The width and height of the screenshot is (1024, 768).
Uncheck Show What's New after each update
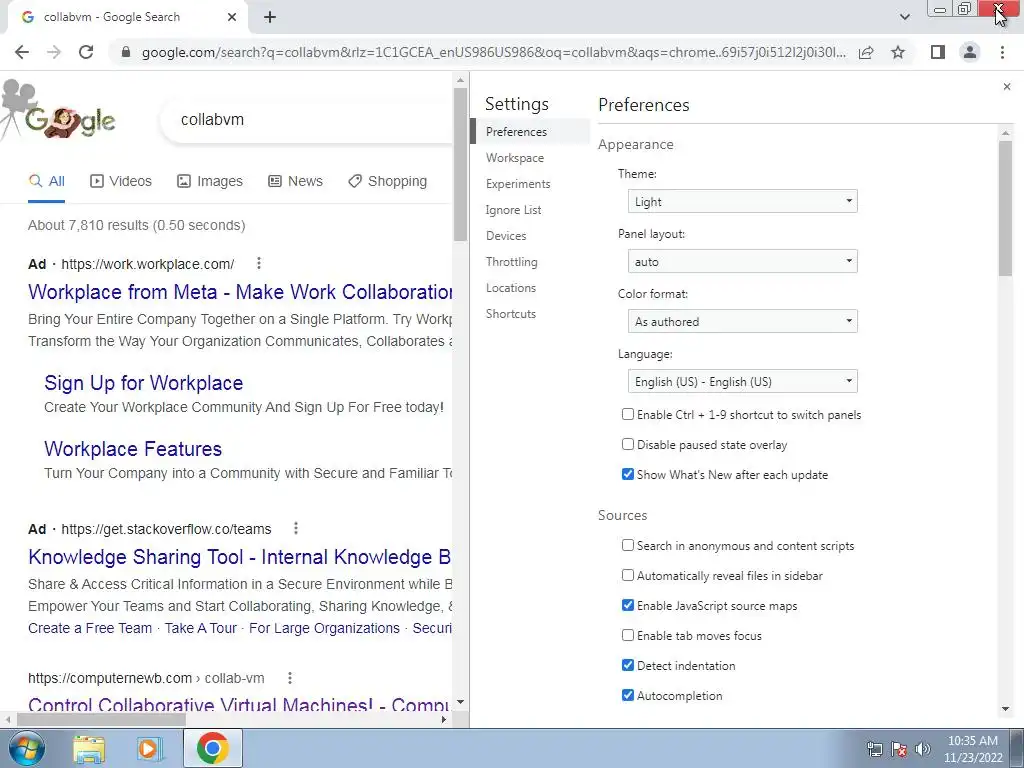coord(628,474)
